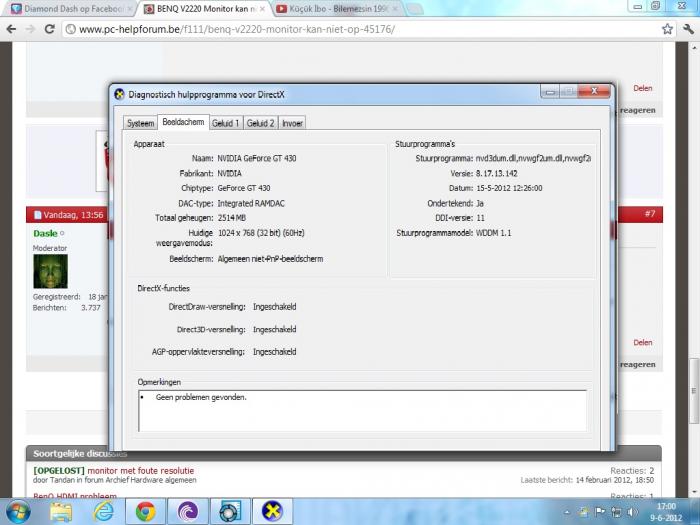
Task: Switch to the Invoer tab
Action: (x=292, y=123)
